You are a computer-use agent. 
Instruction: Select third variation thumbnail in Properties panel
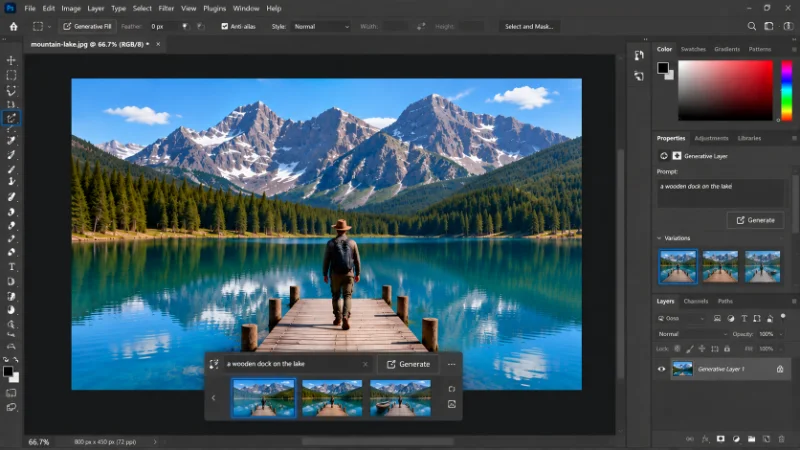coord(762,266)
